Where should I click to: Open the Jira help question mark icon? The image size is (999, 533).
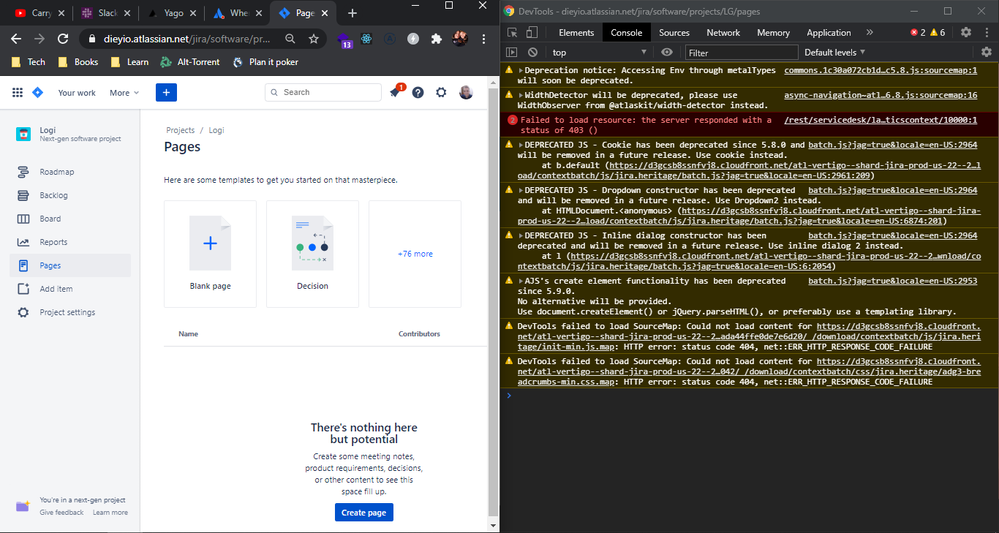(418, 92)
